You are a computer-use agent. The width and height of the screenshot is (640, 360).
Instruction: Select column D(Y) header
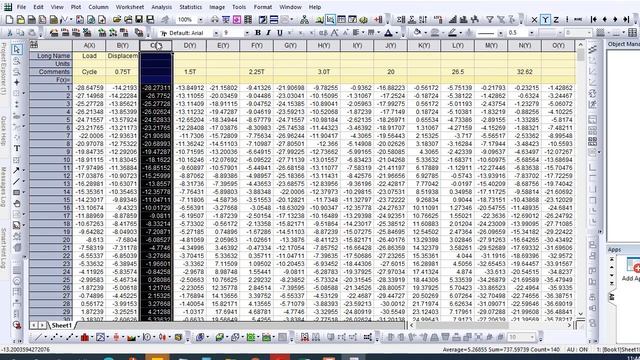click(x=190, y=46)
